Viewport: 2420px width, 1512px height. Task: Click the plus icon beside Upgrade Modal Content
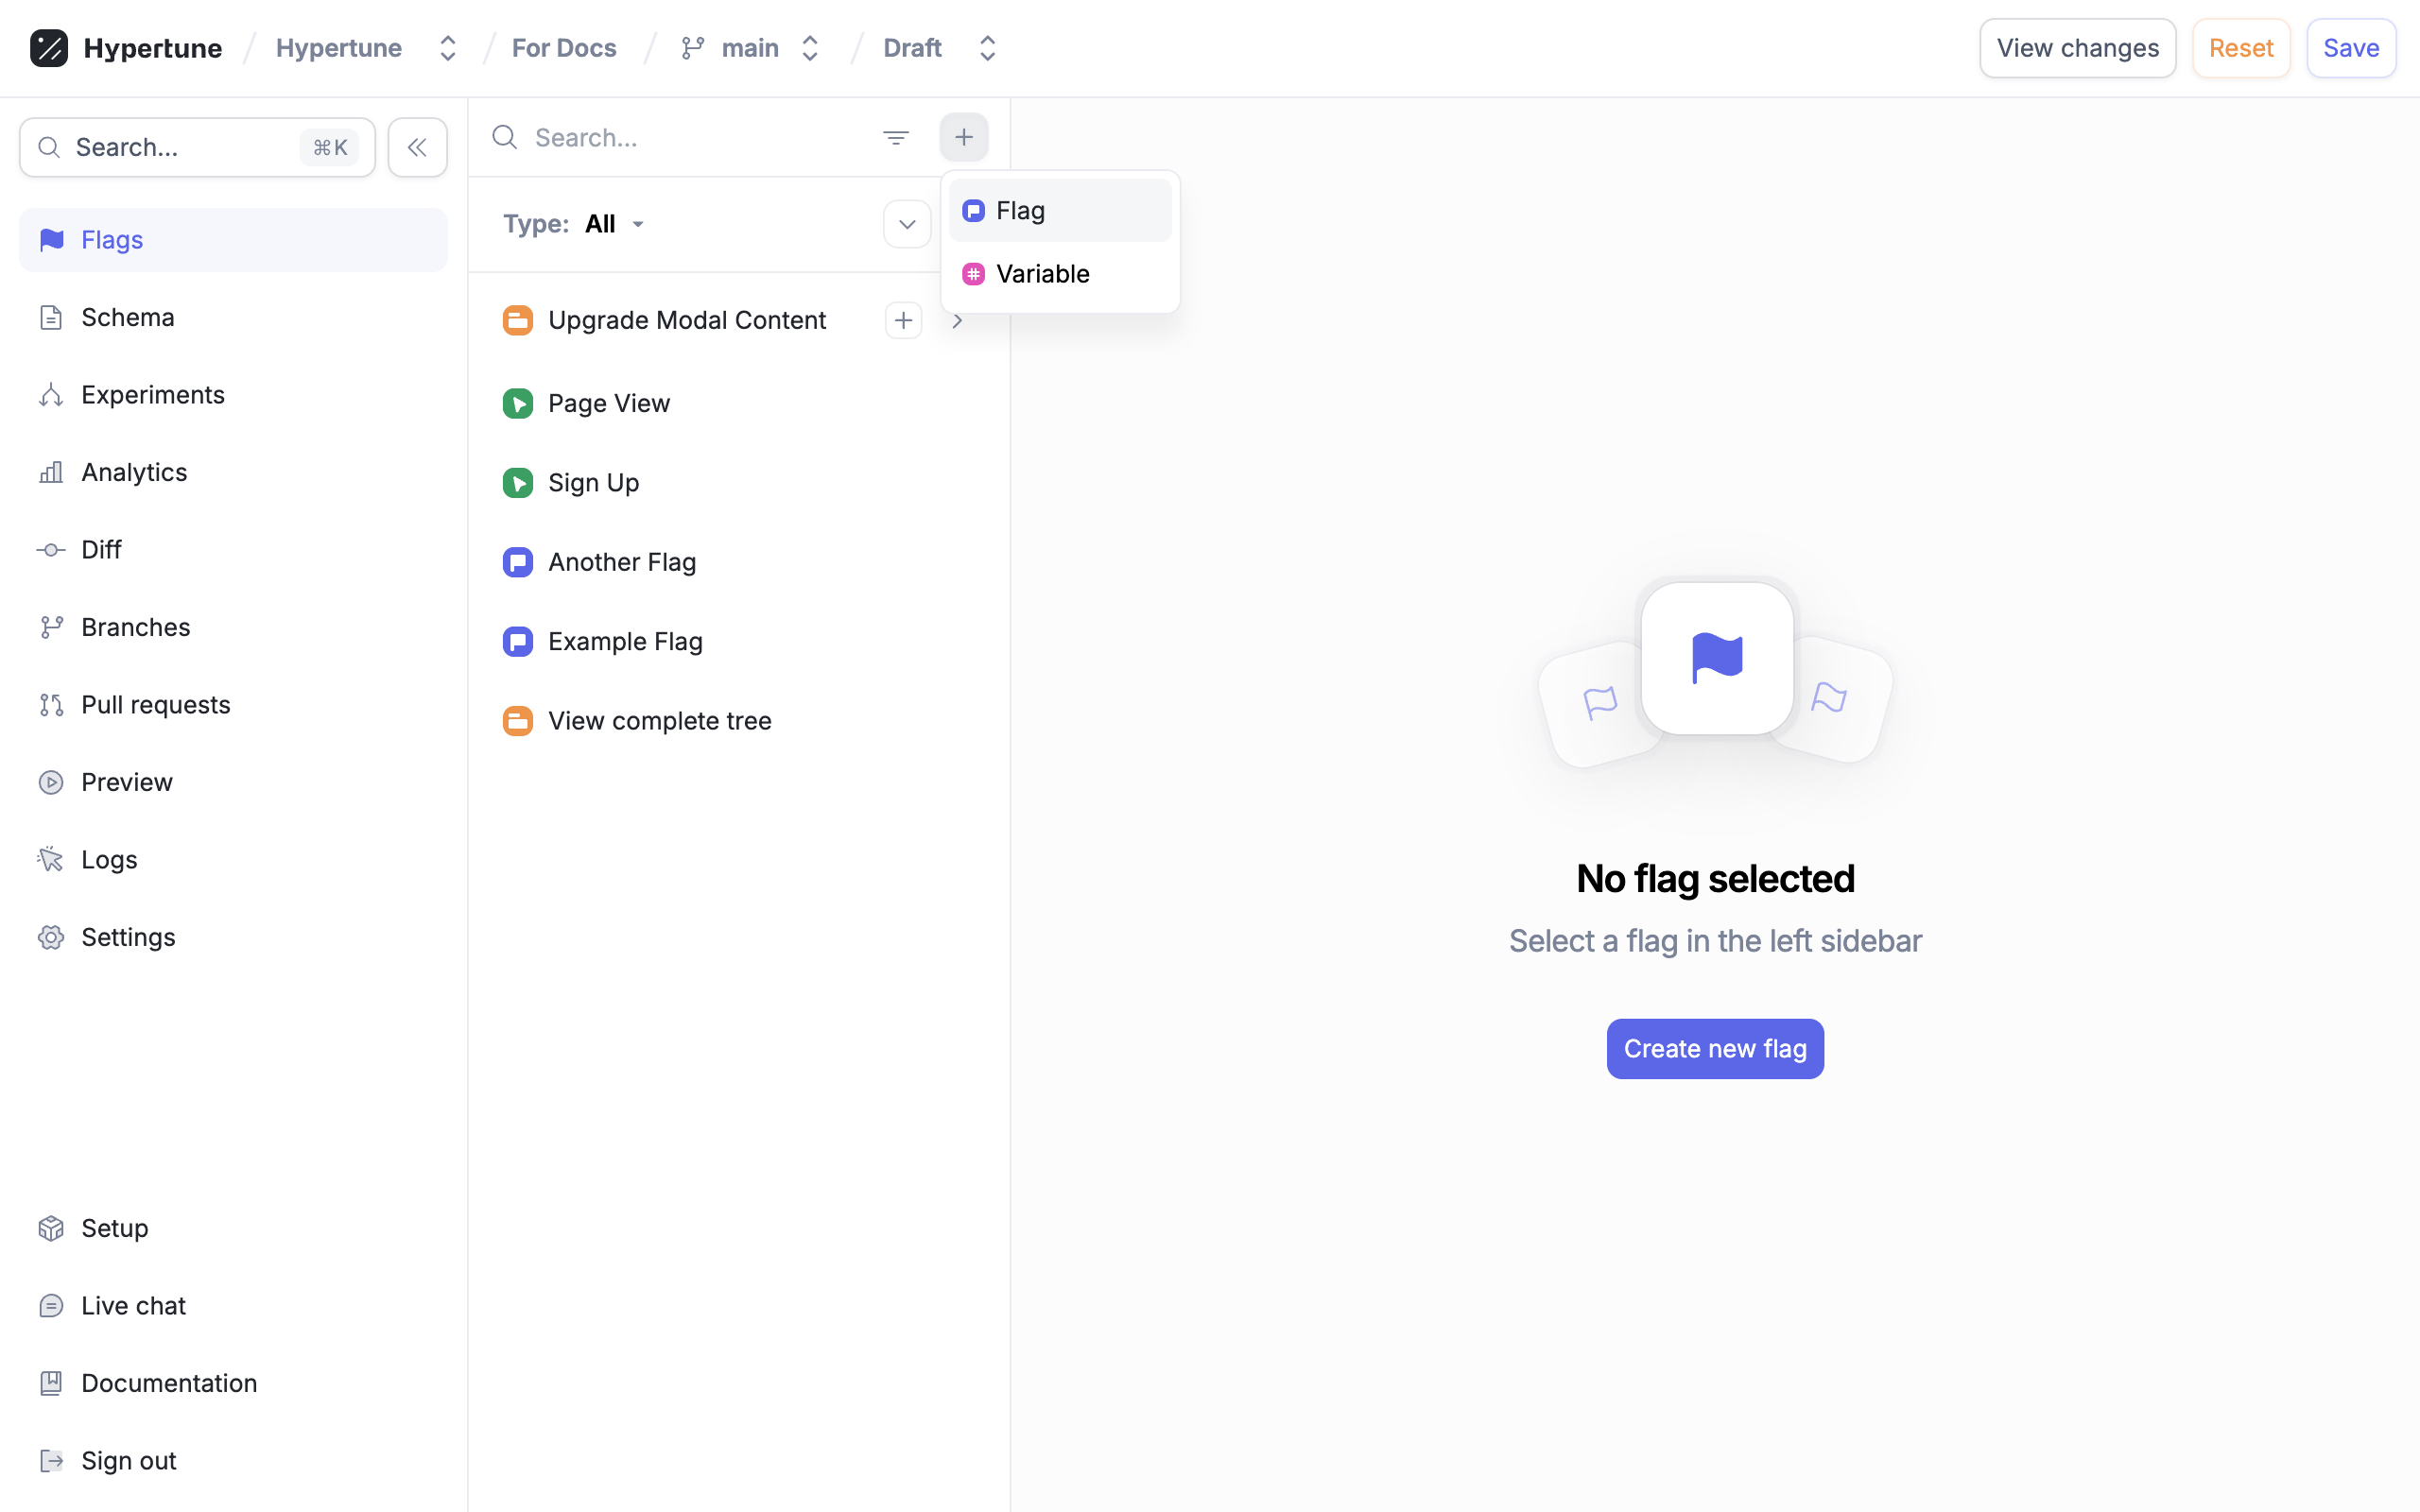[903, 320]
